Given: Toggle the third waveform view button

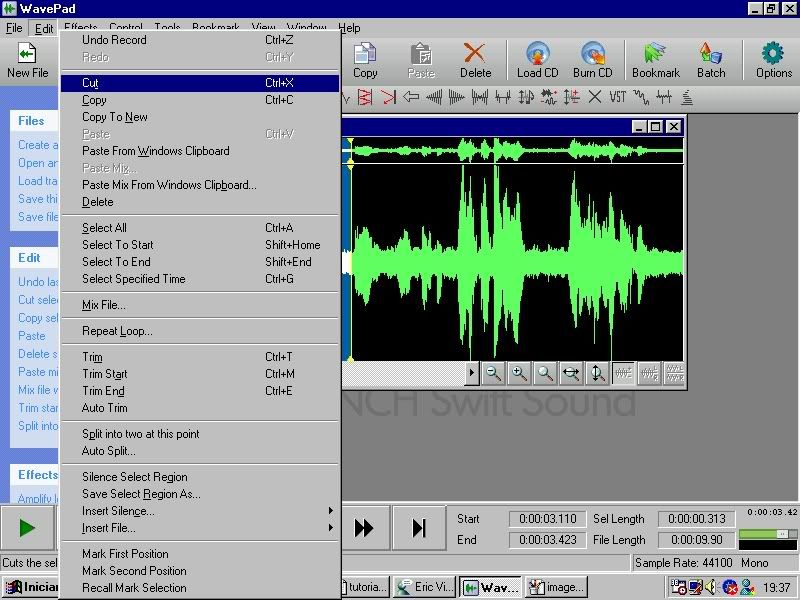Looking at the screenshot, I should point(675,374).
